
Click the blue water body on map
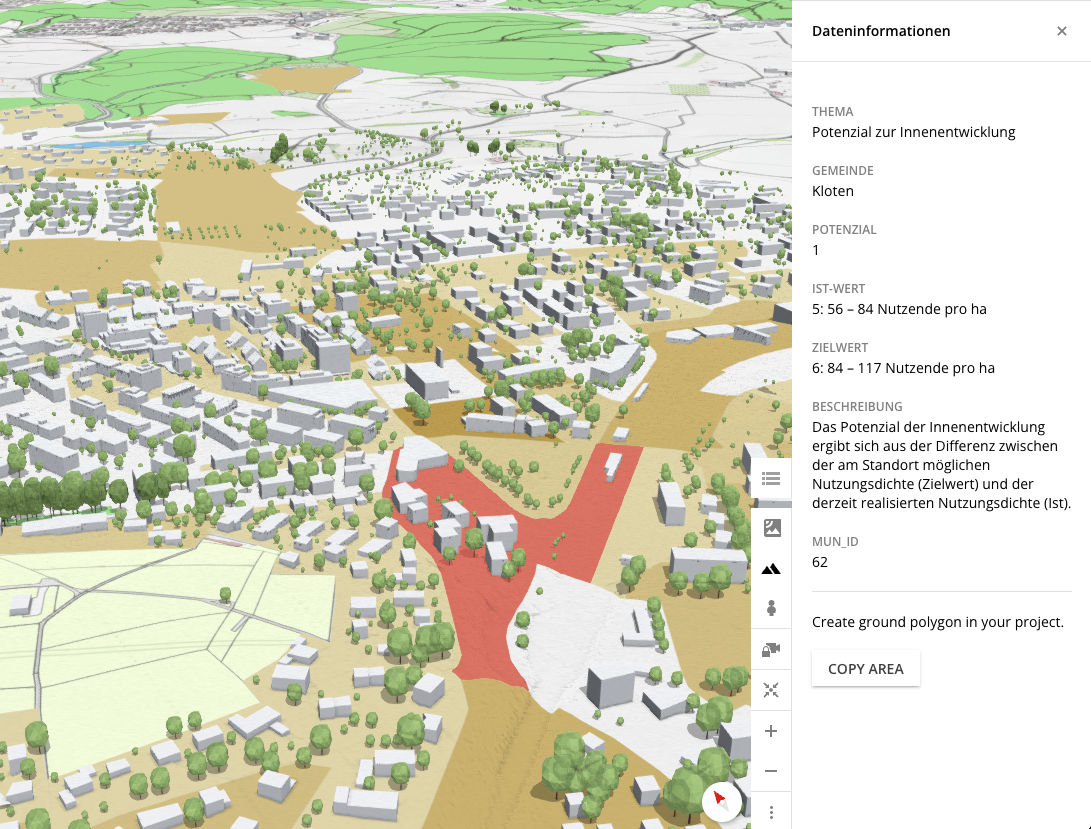83,146
